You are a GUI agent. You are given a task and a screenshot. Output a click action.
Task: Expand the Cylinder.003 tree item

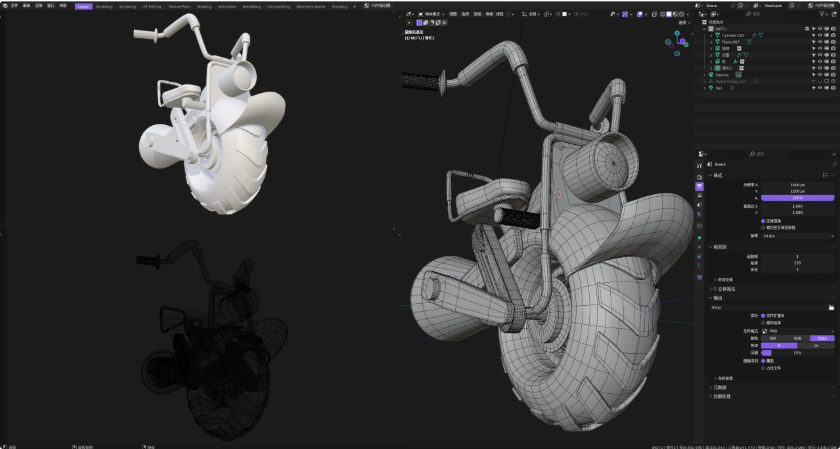[712, 35]
